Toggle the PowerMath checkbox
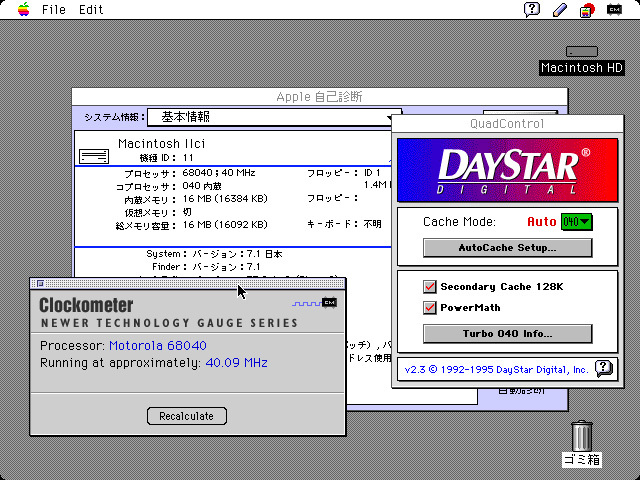Viewport: 640px width, 480px height. coord(430,307)
